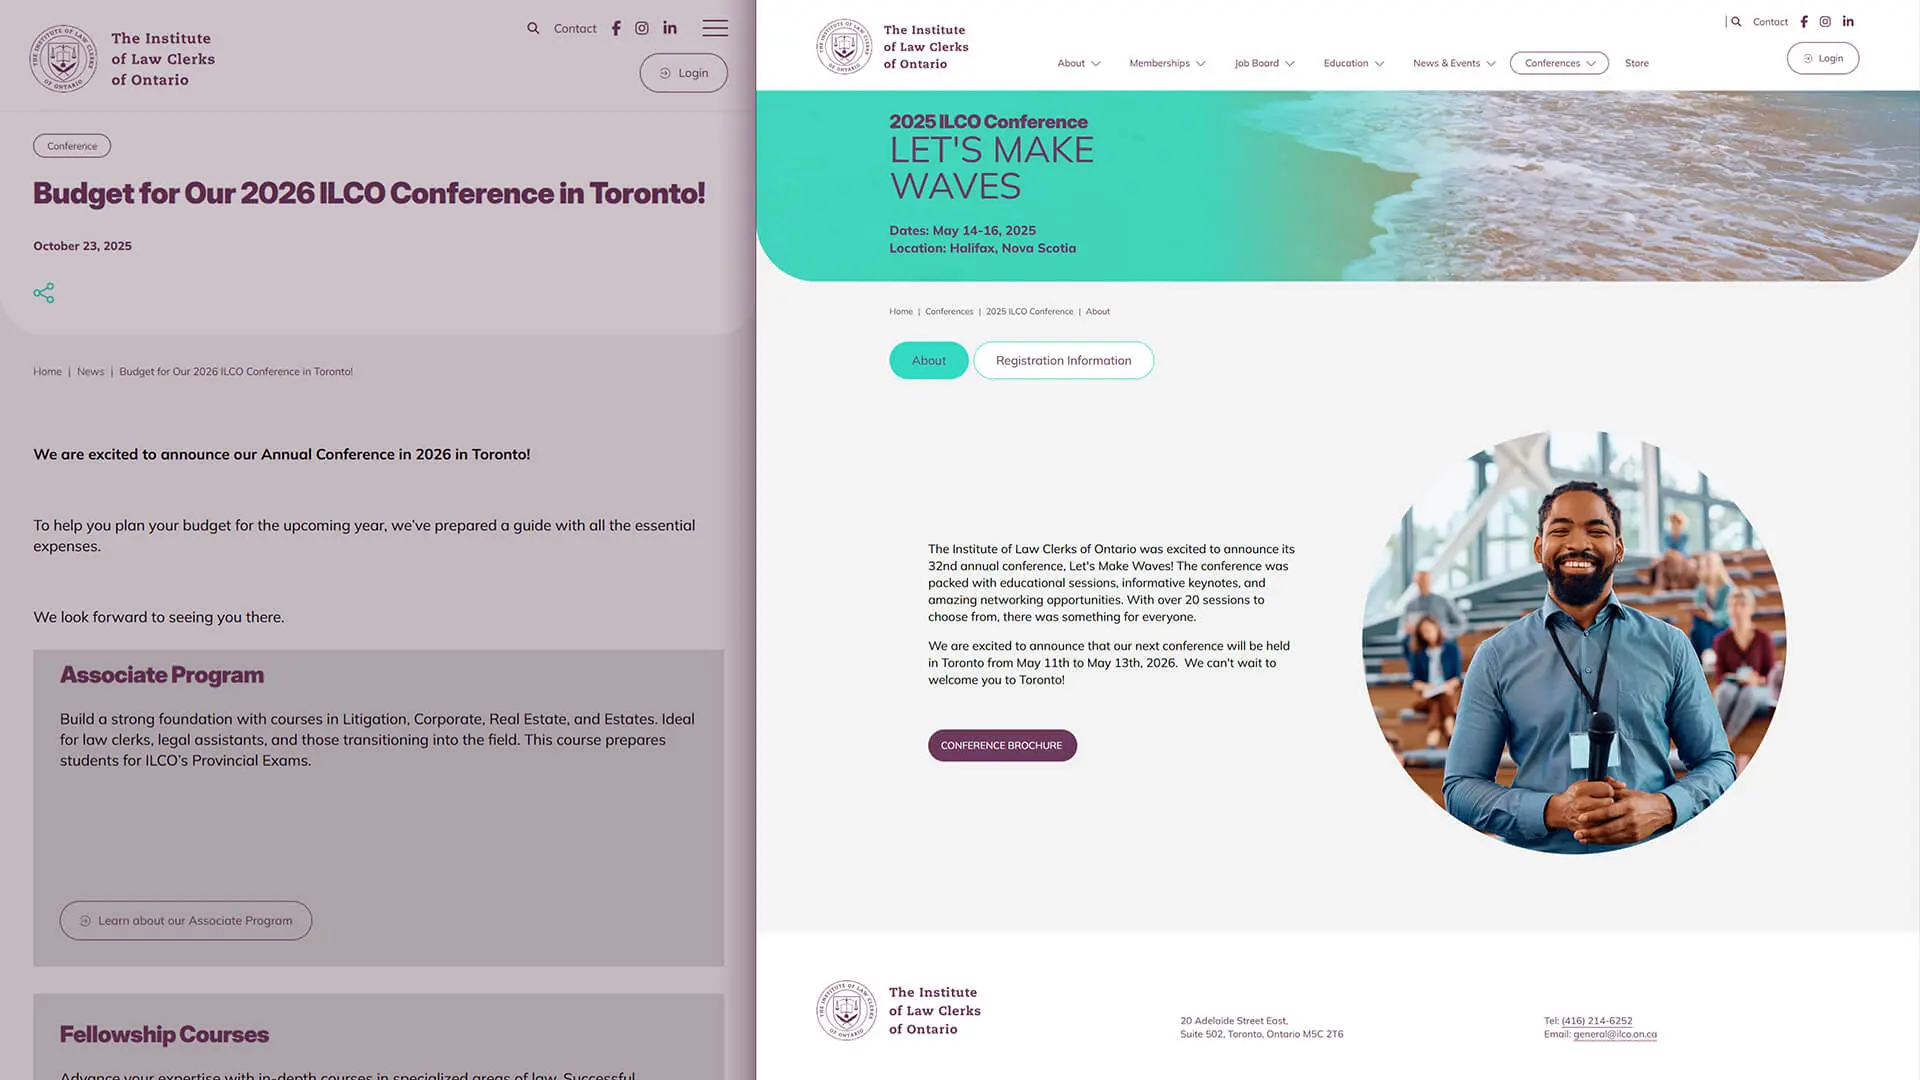Click the share icon below the date
The height and width of the screenshot is (1080, 1920).
44,293
